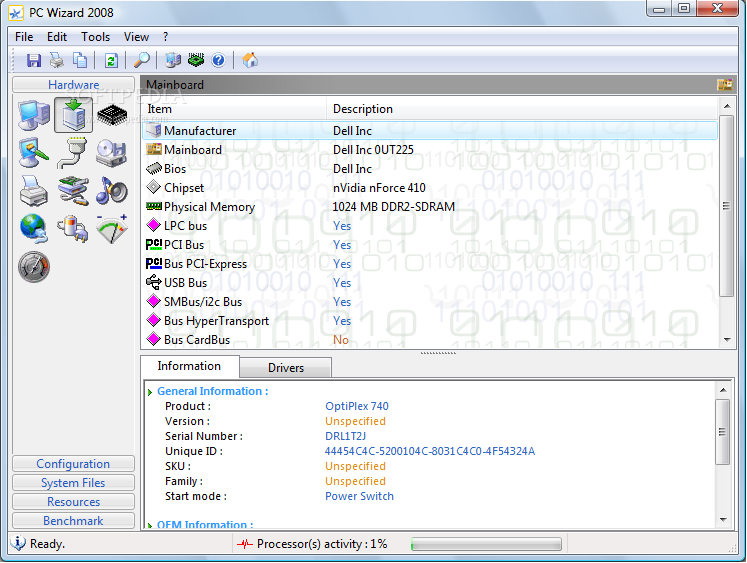
Task: Select the Bus HyperTransport row
Action: (x=430, y=321)
